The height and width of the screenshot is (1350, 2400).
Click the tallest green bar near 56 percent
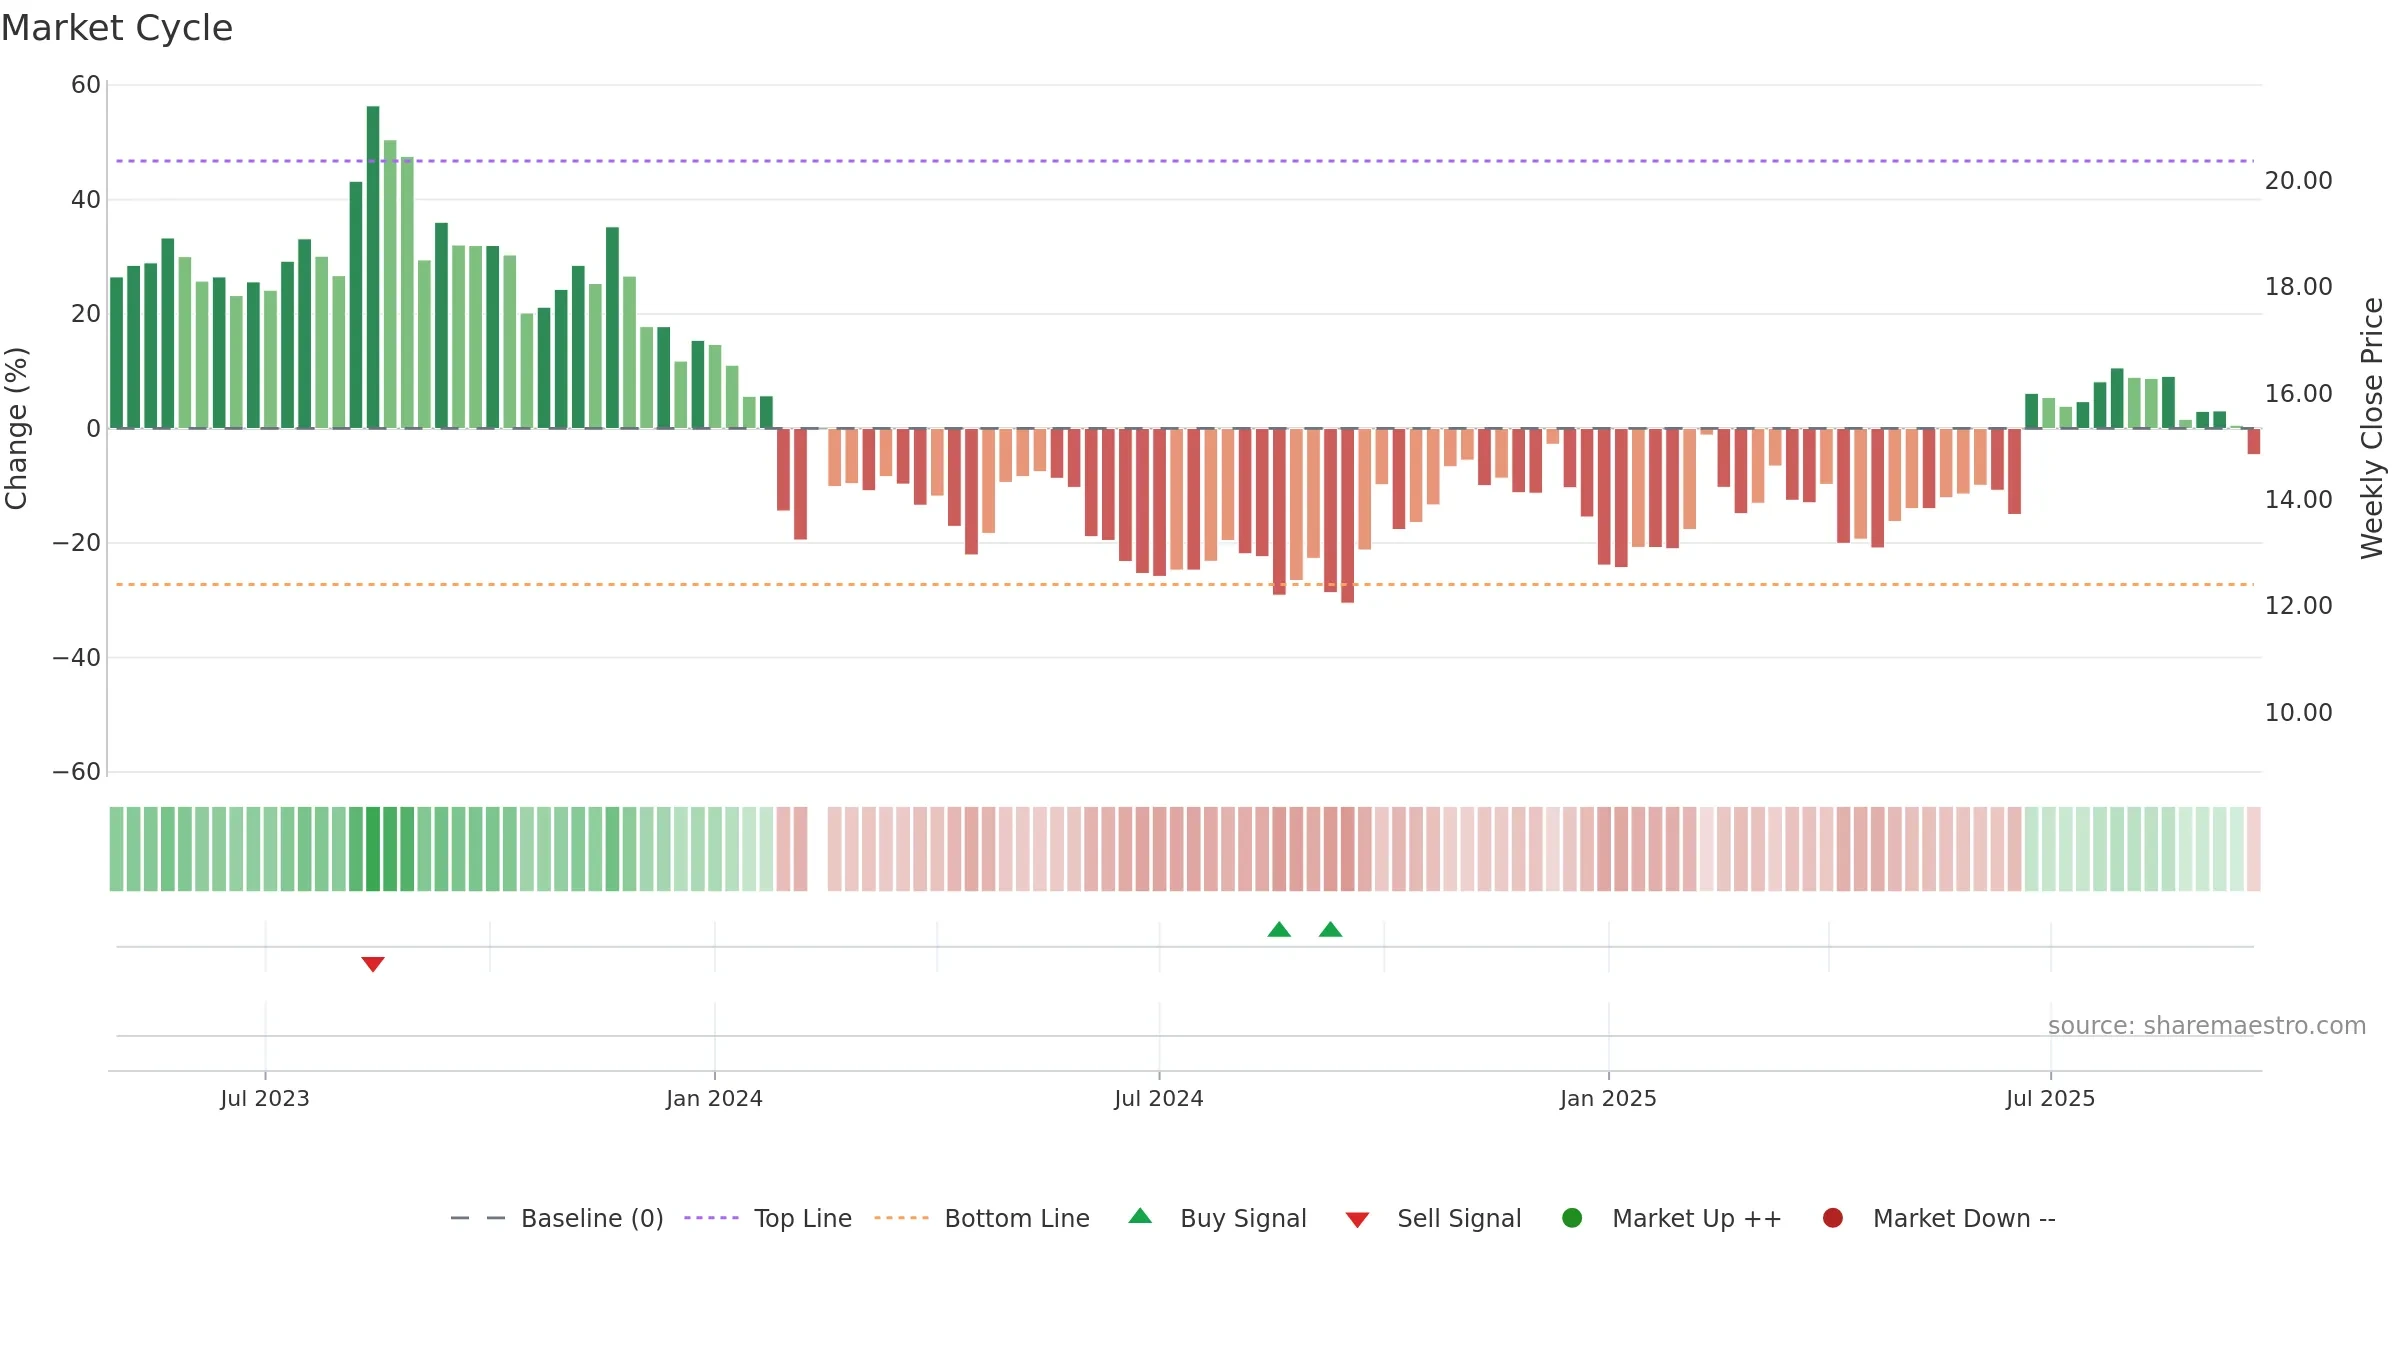point(373,267)
